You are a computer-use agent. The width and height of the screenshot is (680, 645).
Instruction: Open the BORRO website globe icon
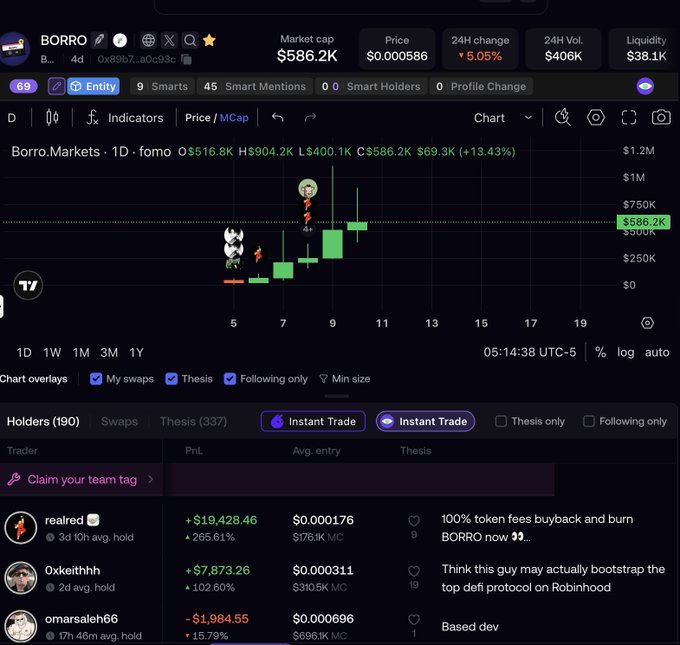coord(148,40)
